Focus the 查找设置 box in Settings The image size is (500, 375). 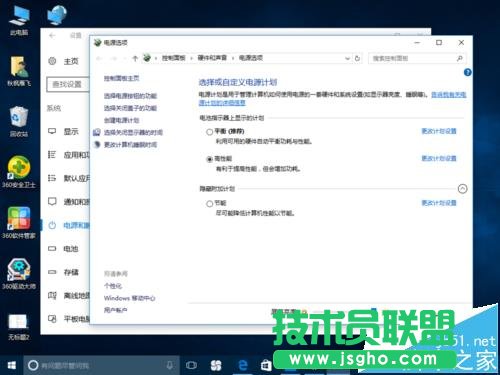tap(68, 84)
